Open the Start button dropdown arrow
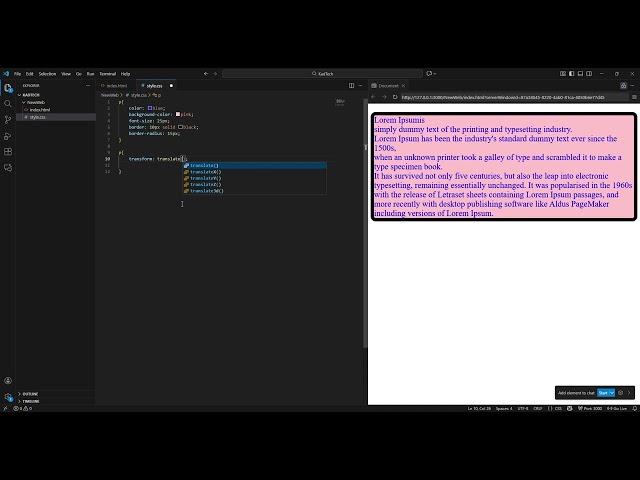The image size is (640, 480). [612, 393]
